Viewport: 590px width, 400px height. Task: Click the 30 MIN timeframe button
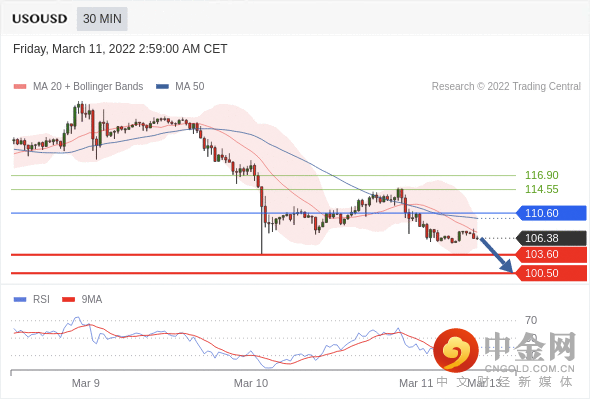click(x=102, y=19)
